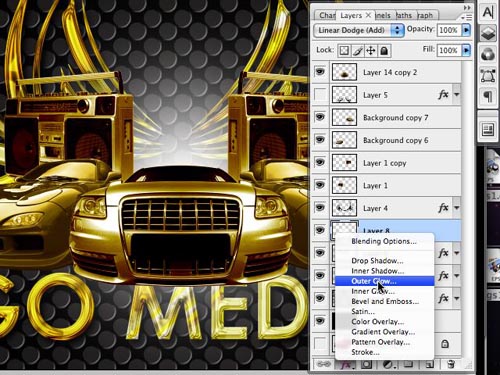Choose Pattern Overlay from the fx menu
500x375 pixels.
[x=384, y=342]
